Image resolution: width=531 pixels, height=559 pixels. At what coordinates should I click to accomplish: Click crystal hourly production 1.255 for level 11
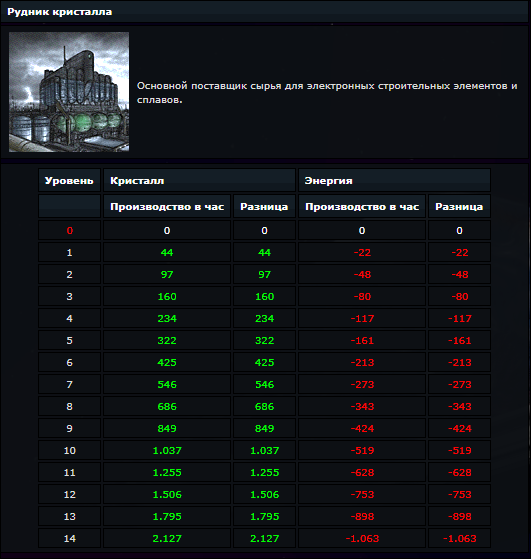click(x=167, y=473)
